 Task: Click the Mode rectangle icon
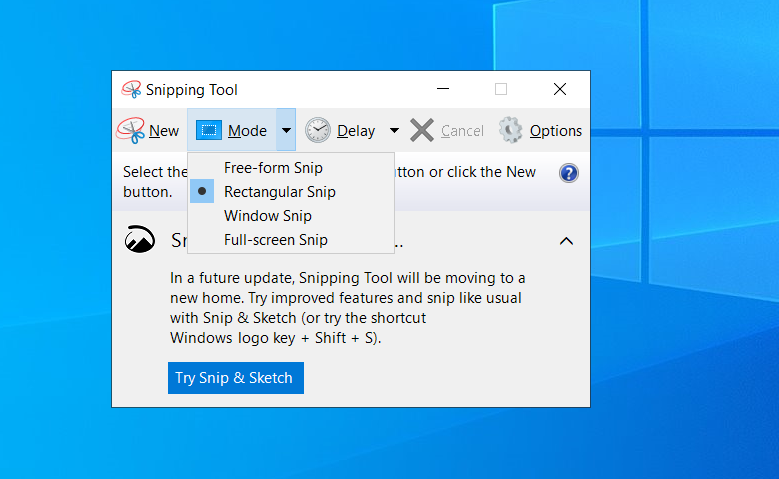[209, 130]
